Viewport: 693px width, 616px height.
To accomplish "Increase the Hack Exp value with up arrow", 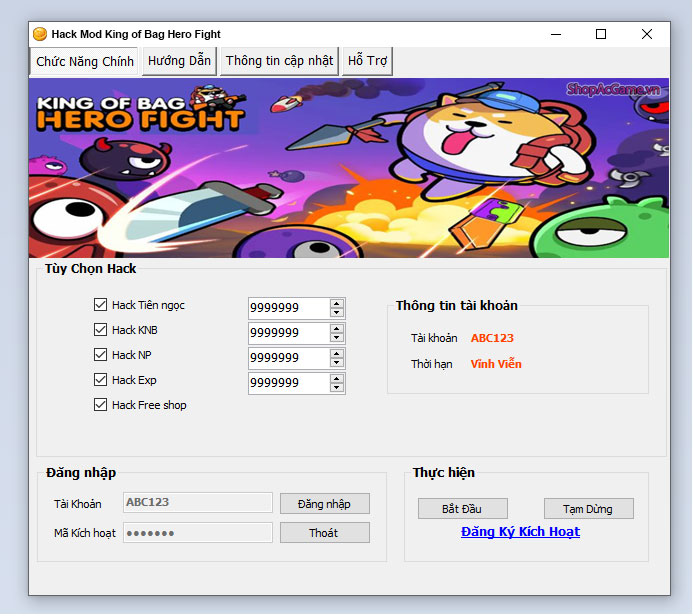I will tap(337, 379).
